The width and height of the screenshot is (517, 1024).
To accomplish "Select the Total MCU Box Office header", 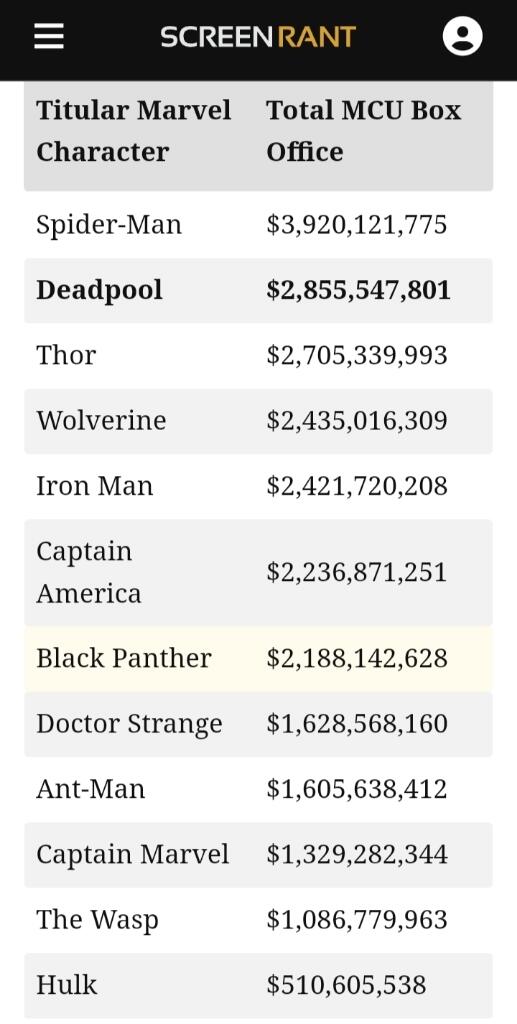I will click(x=364, y=131).
